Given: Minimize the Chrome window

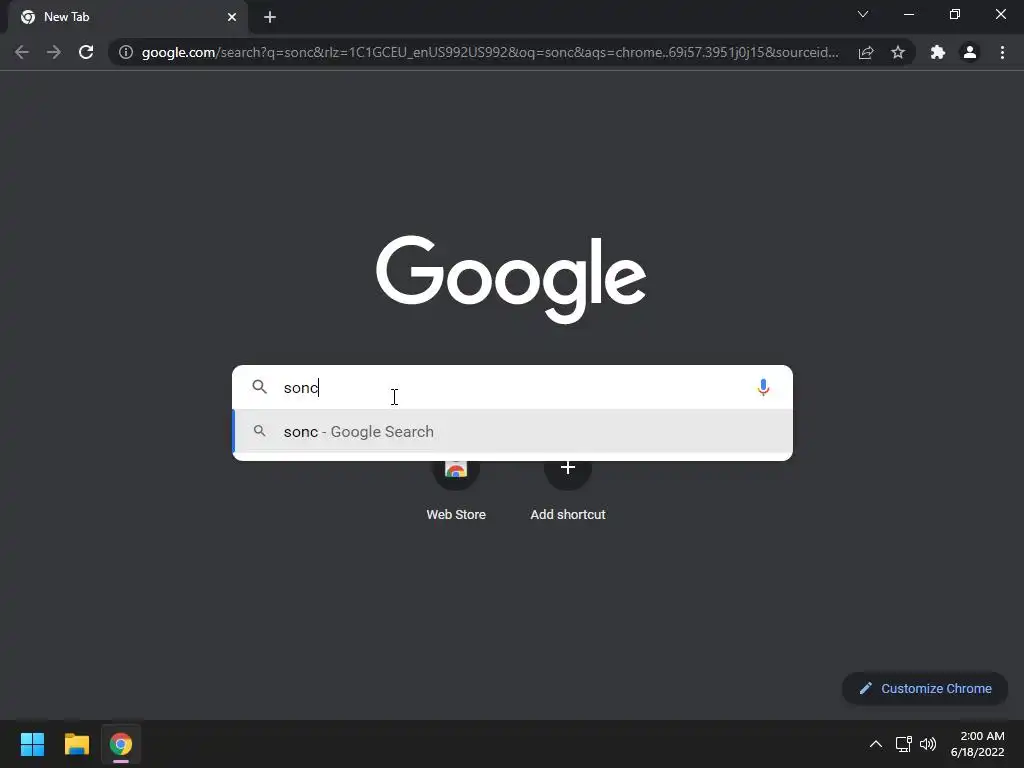Looking at the screenshot, I should tap(908, 14).
